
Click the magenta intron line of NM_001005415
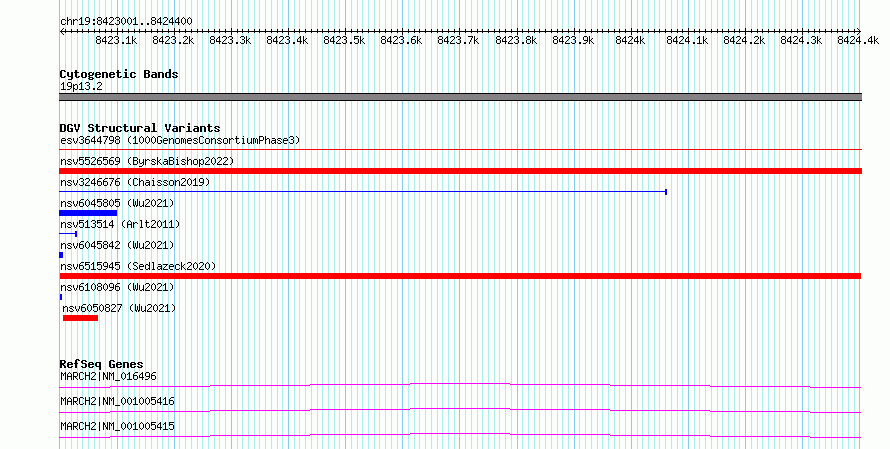(x=460, y=435)
